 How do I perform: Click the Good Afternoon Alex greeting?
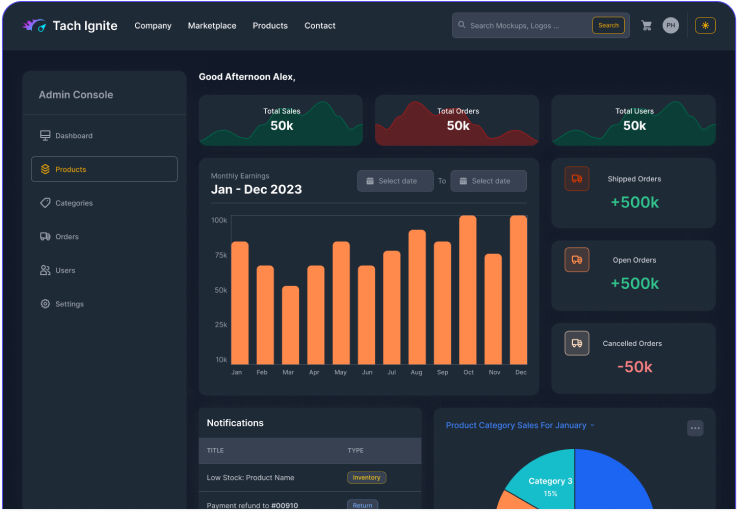[x=247, y=77]
